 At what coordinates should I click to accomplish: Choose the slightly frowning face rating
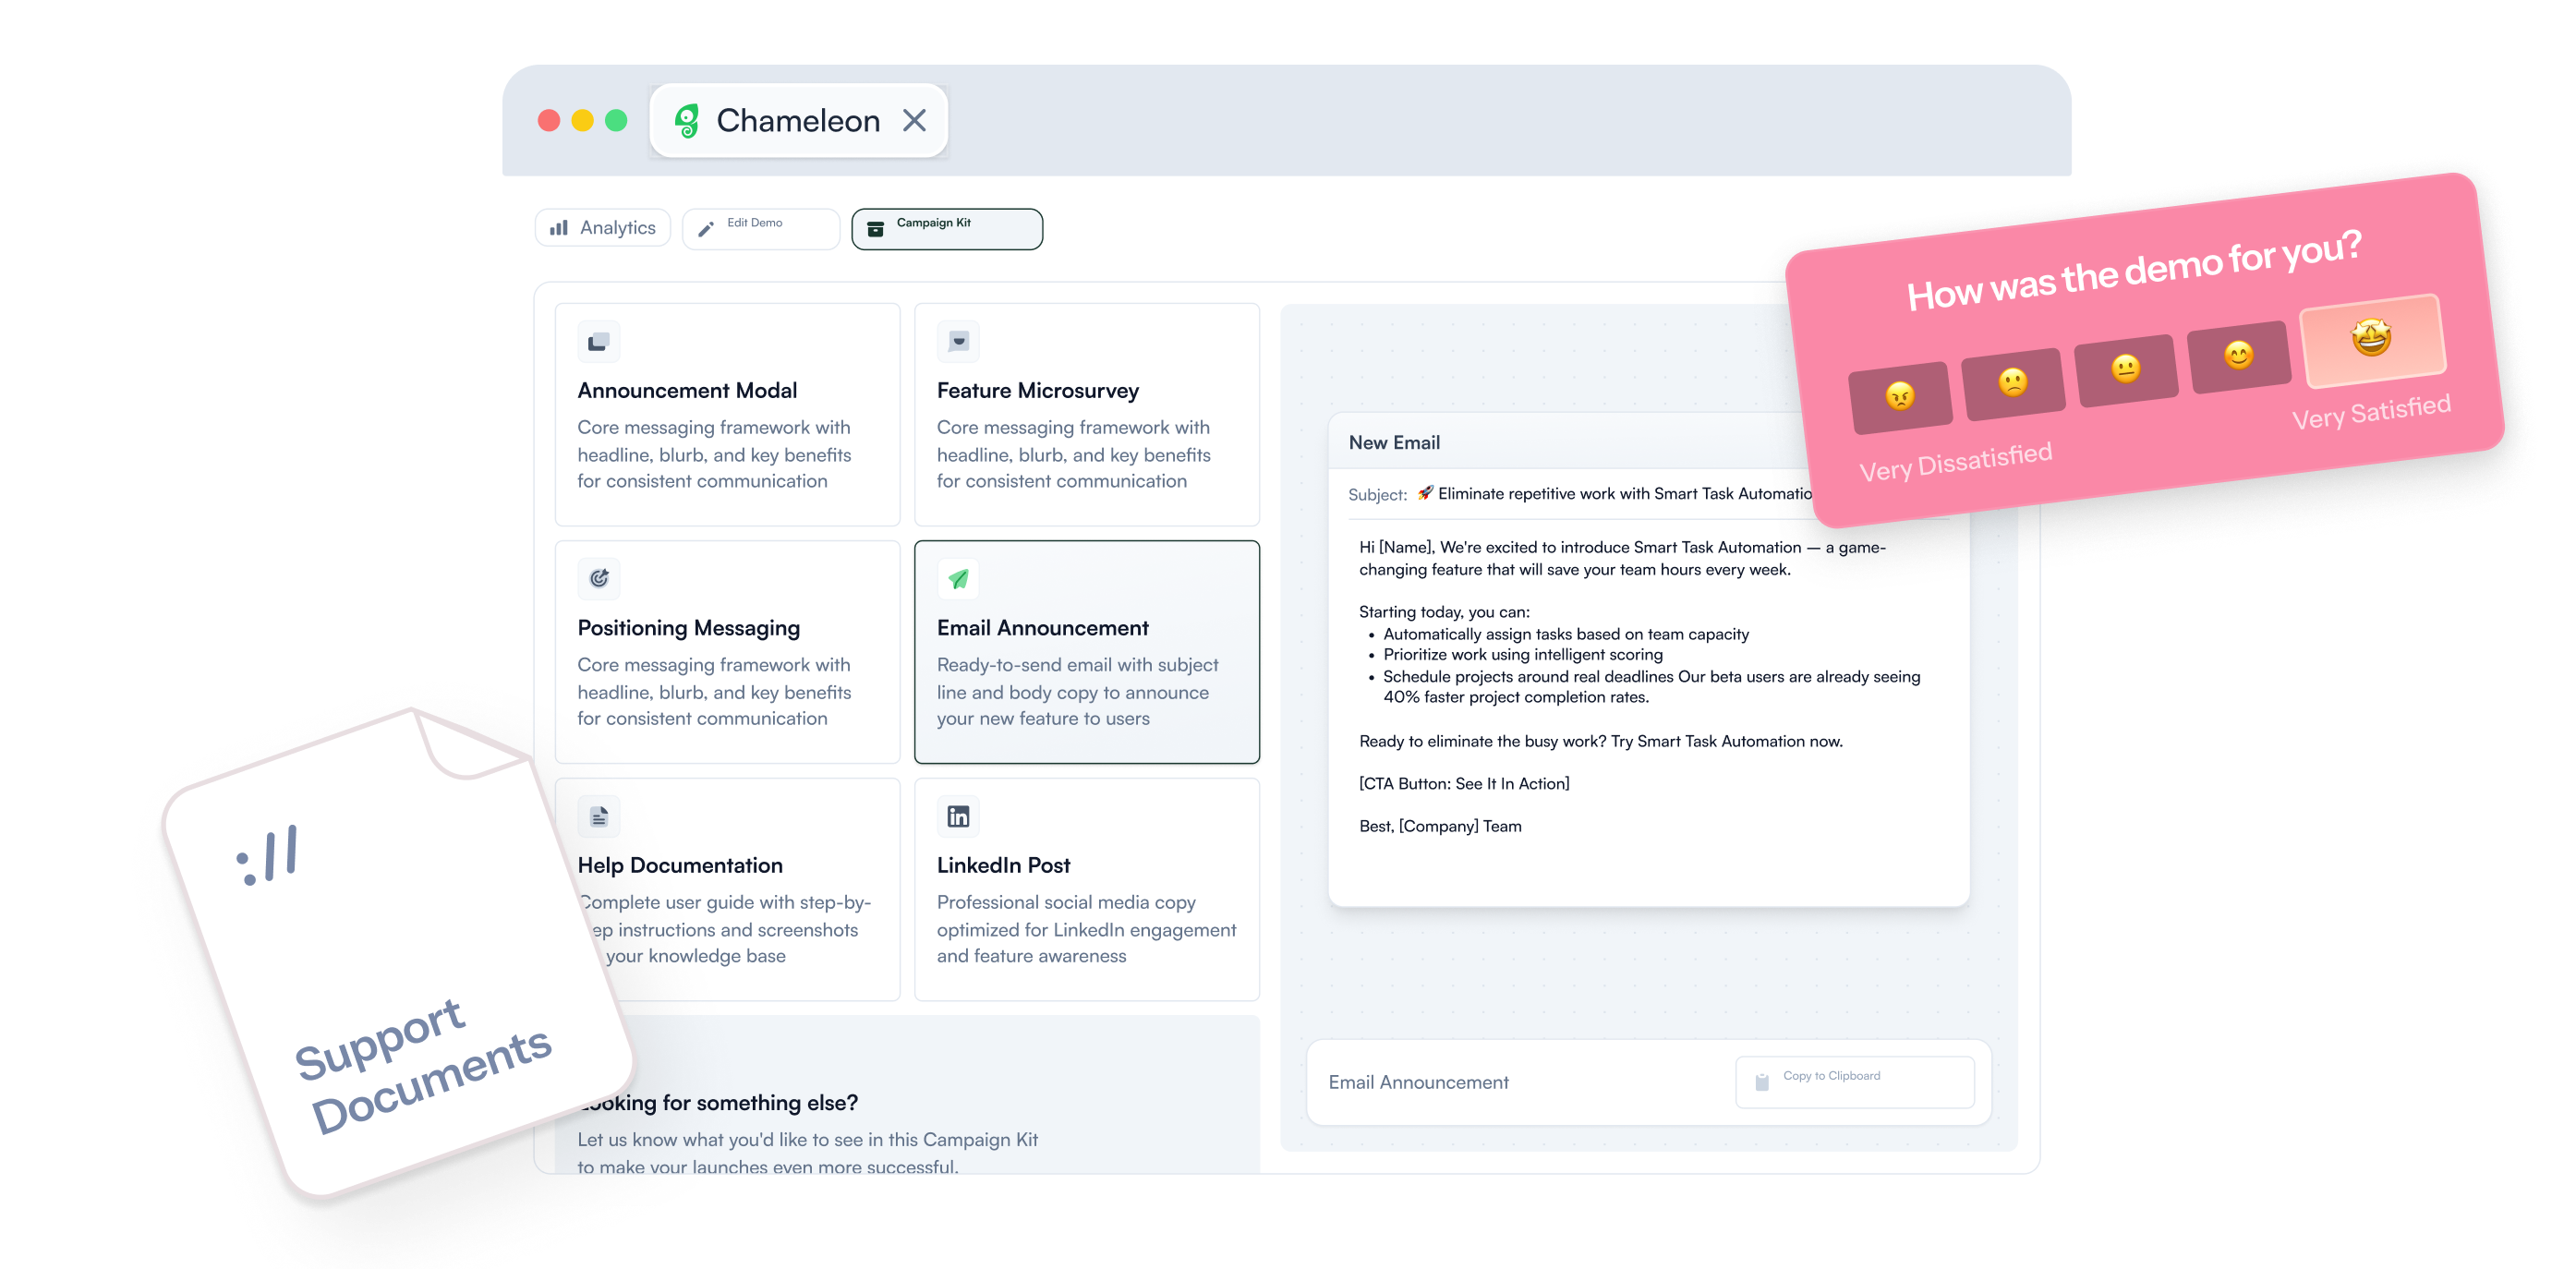(x=2012, y=383)
